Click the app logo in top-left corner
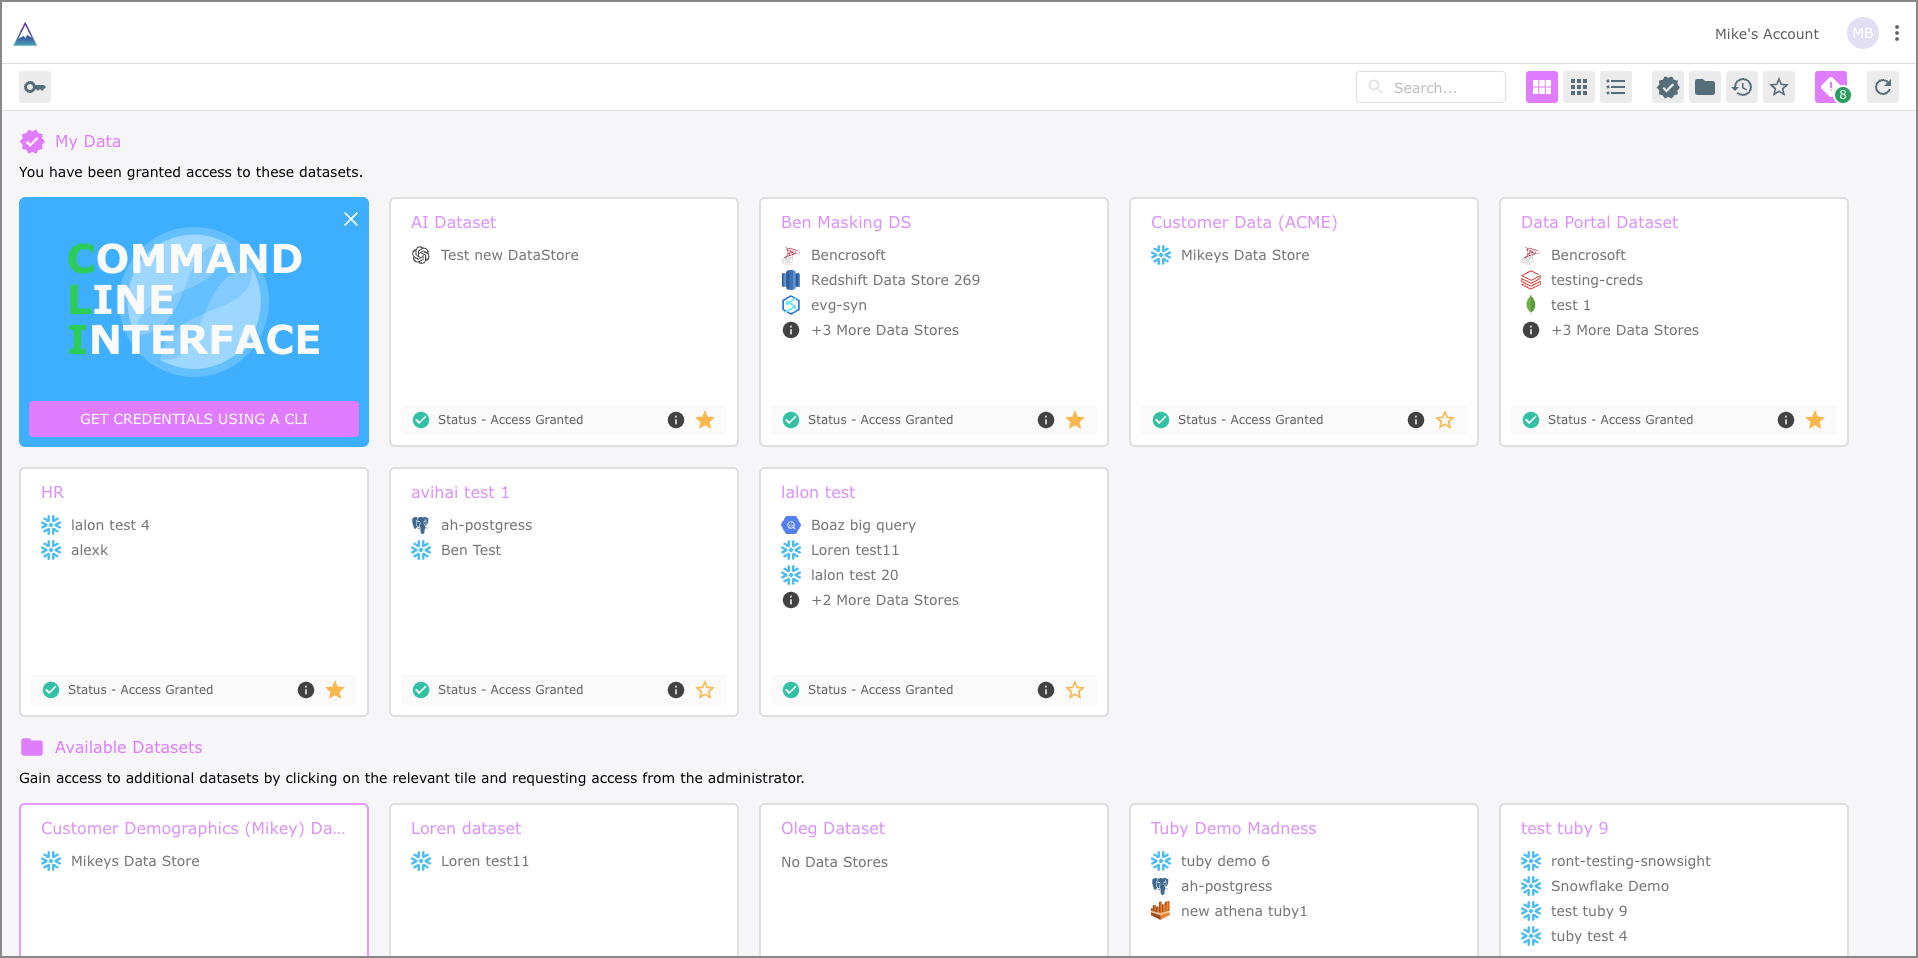This screenshot has height=958, width=1918. click(x=25, y=34)
